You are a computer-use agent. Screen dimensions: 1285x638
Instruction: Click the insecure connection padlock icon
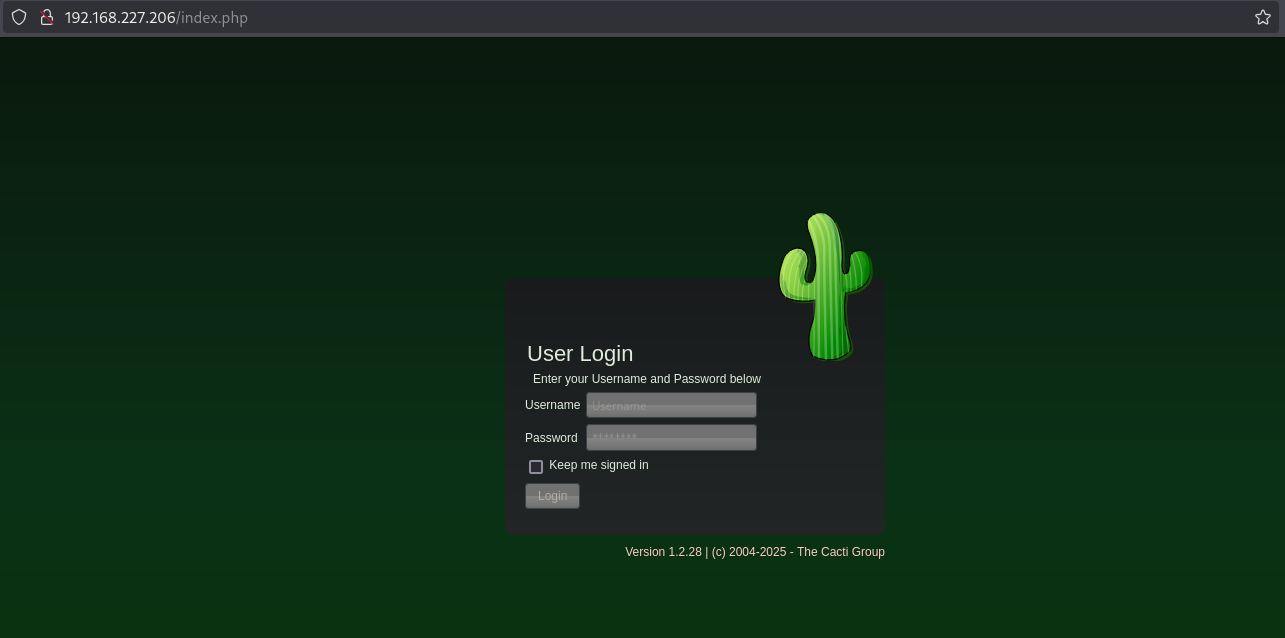[45, 17]
